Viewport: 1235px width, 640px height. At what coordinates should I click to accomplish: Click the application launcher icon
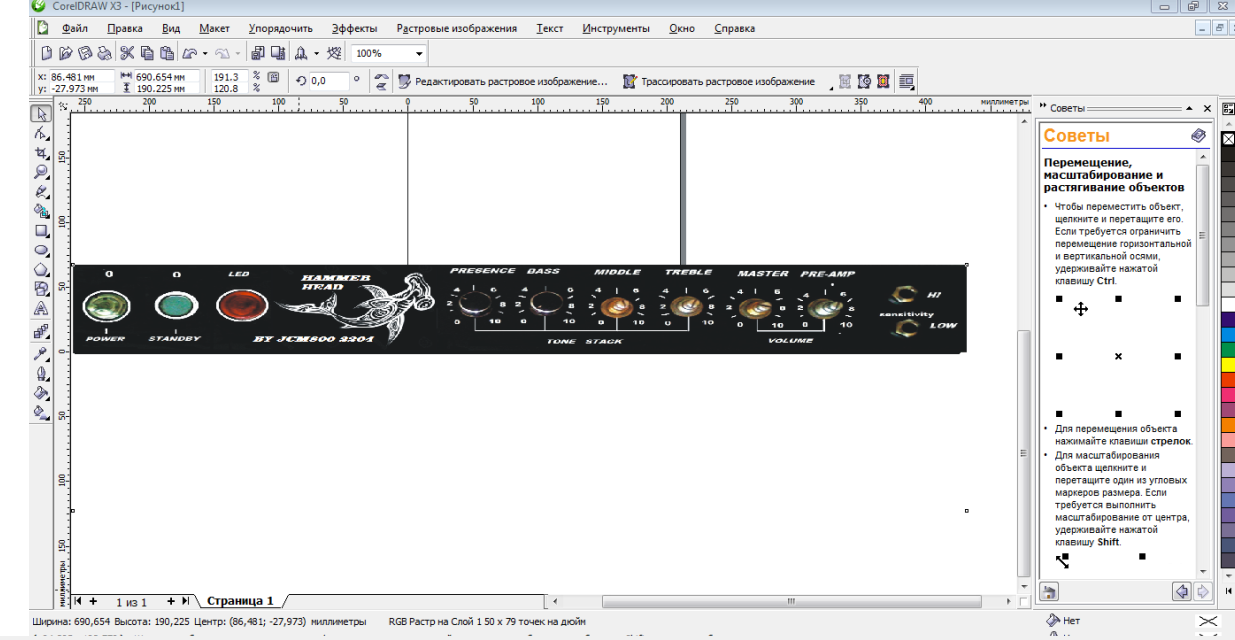tap(300, 53)
